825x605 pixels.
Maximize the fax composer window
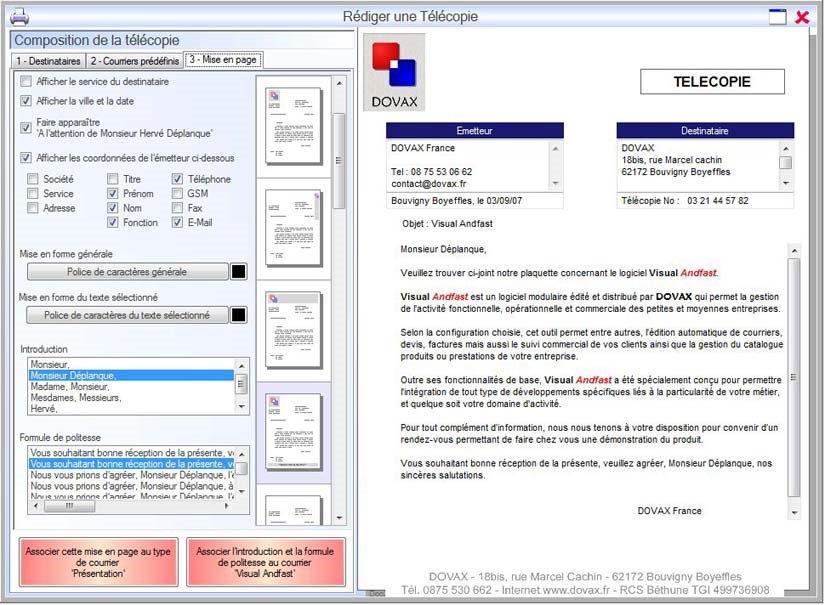[777, 17]
